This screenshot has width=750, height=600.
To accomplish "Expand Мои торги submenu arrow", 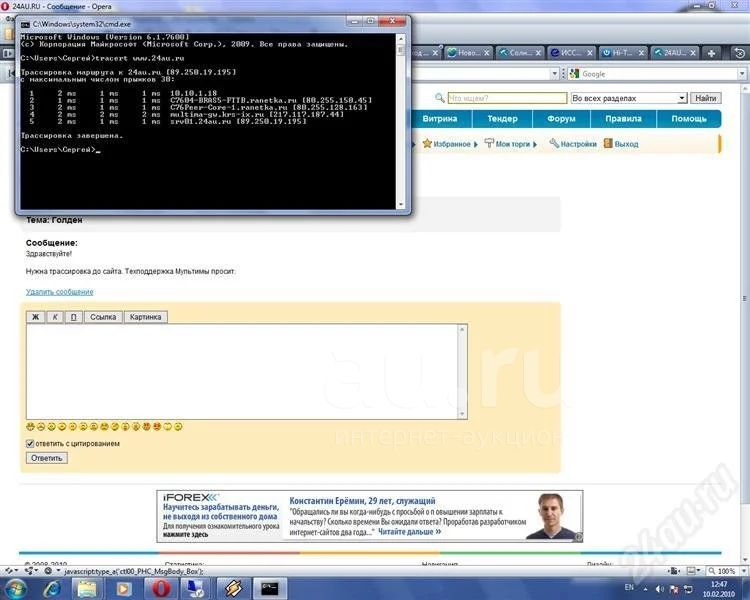I will click(535, 144).
